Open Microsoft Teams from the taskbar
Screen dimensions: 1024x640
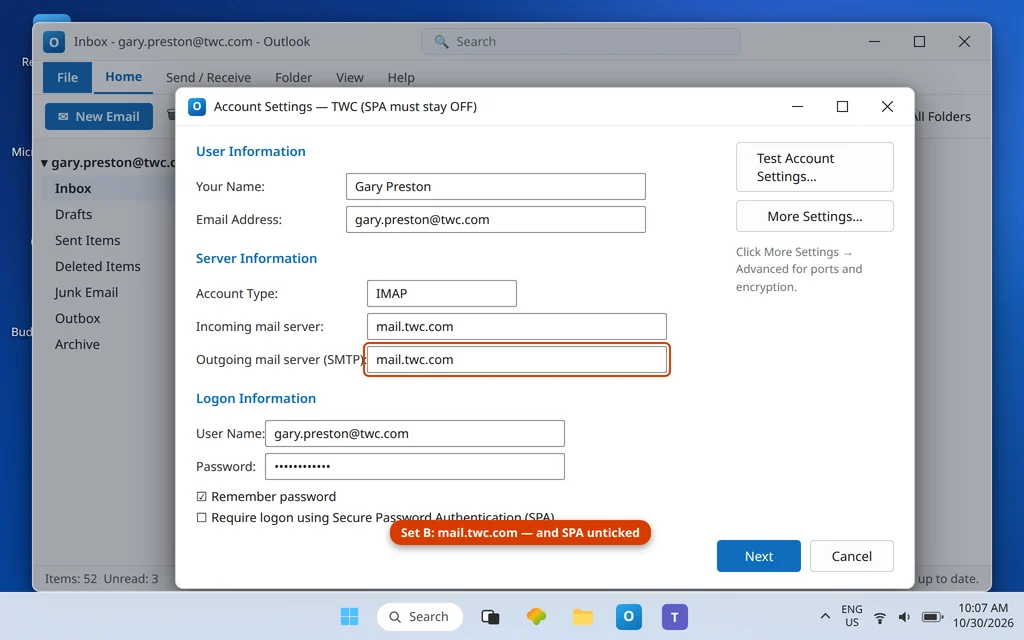(x=675, y=616)
